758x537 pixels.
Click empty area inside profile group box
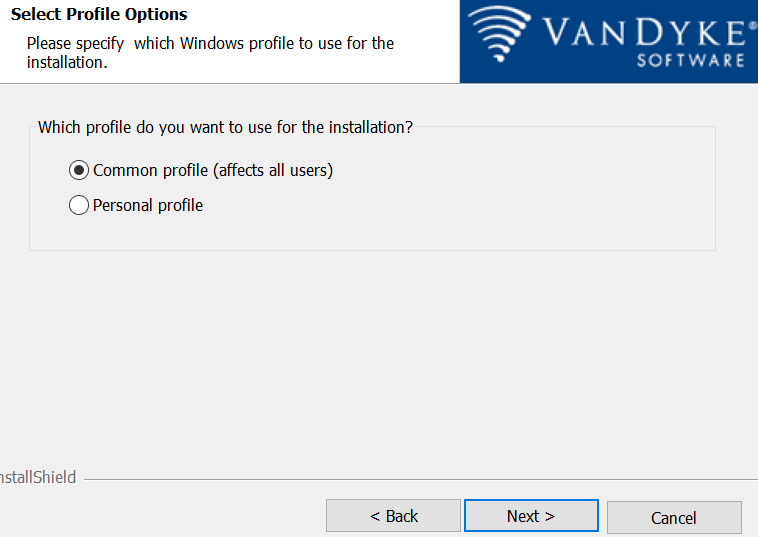click(x=500, y=200)
